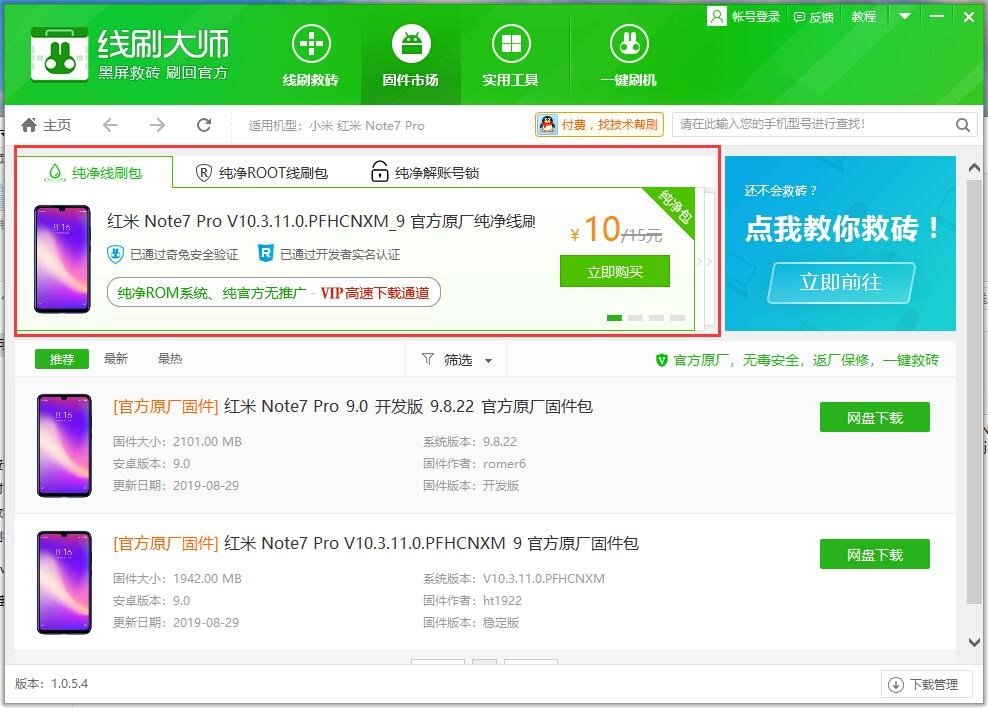
Task: Click the 帐号登录 account login
Action: click(744, 16)
